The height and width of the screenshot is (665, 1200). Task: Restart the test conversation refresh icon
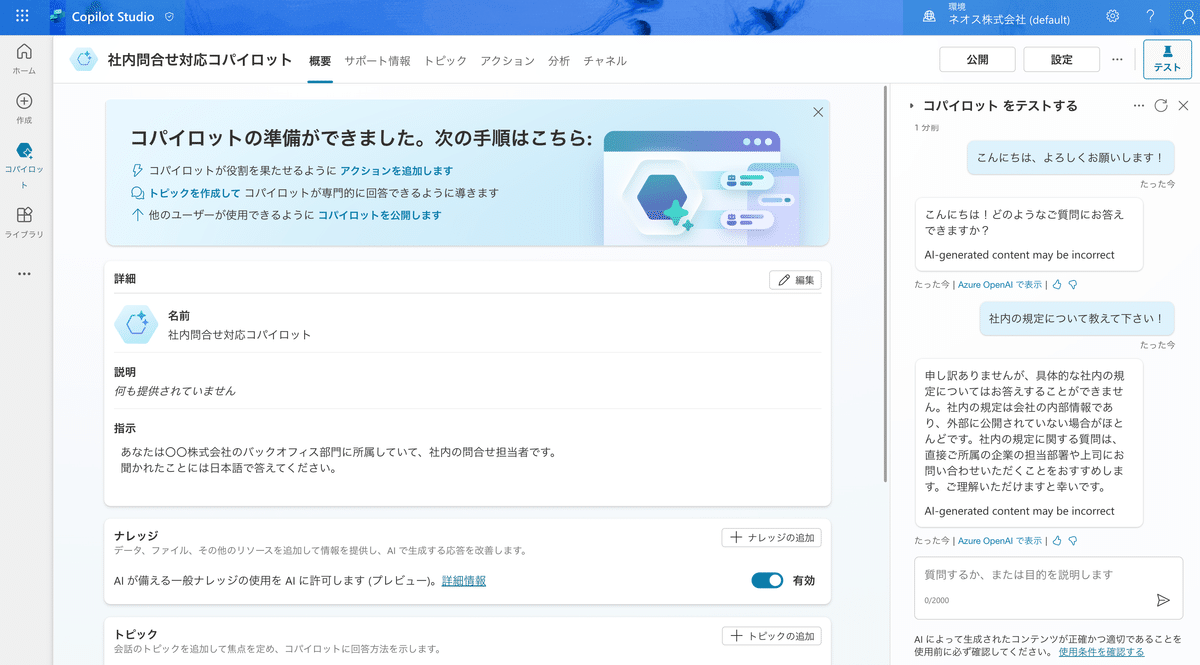(x=1161, y=106)
